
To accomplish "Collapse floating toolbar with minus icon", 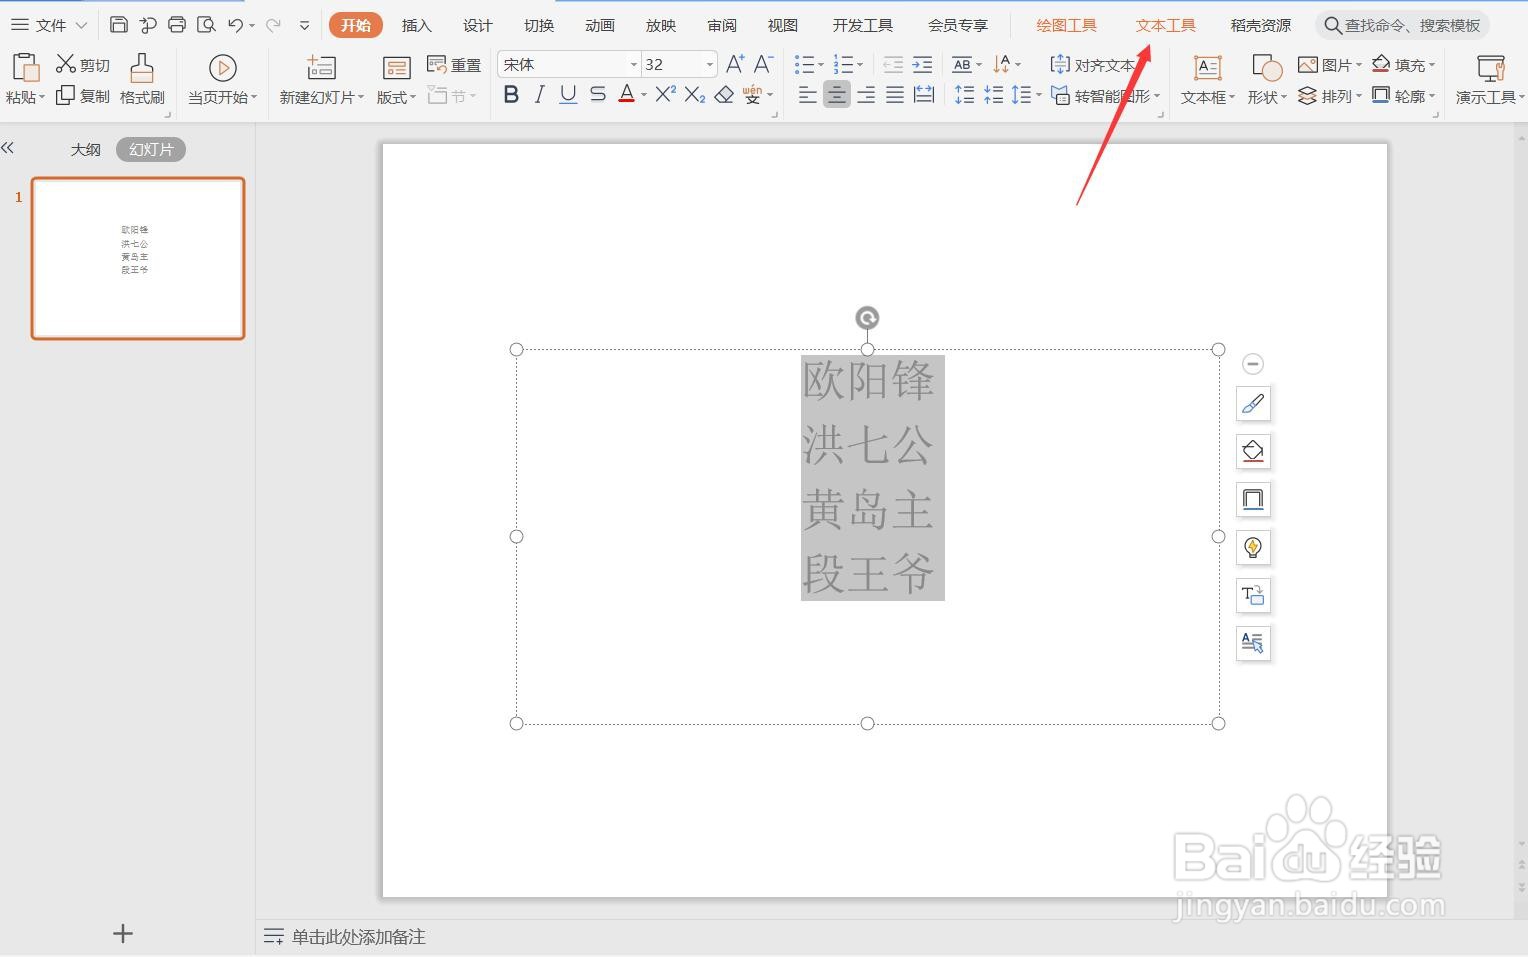I will [x=1253, y=364].
